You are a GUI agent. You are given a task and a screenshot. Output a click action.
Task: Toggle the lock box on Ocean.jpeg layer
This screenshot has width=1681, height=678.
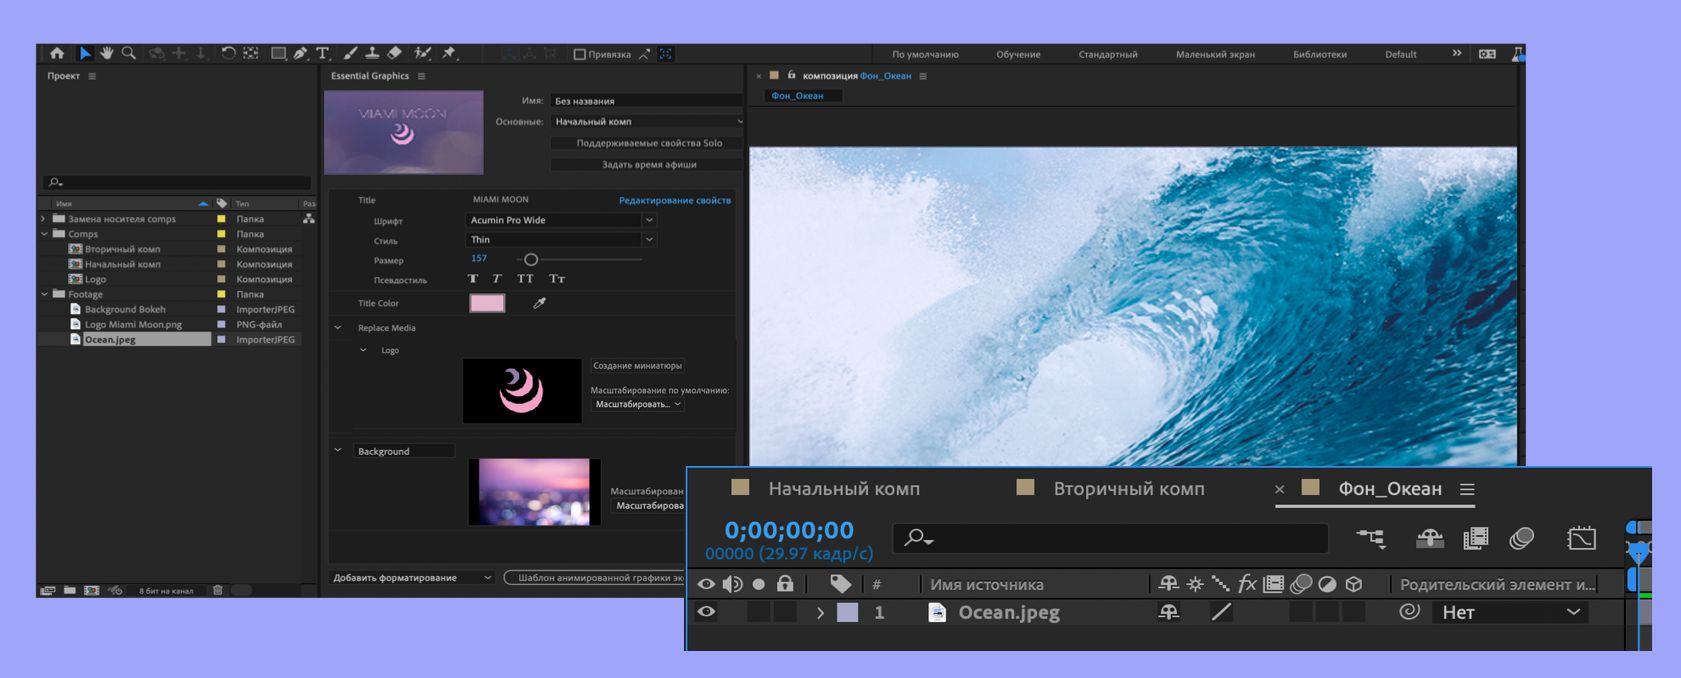pyautogui.click(x=785, y=612)
